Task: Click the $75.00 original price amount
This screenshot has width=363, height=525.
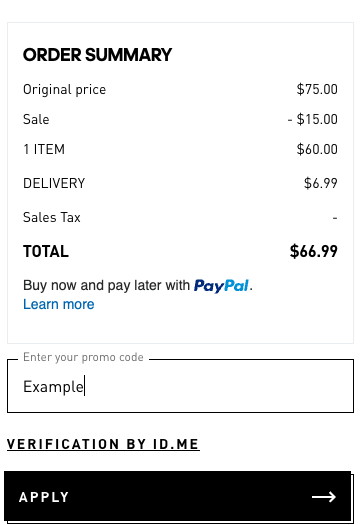Action: (317, 89)
